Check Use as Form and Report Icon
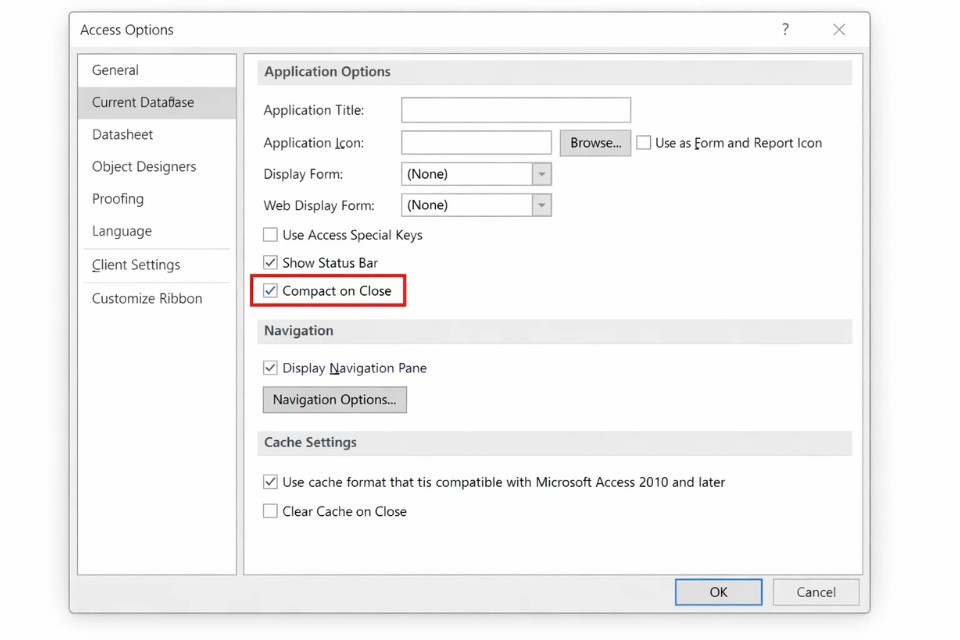This screenshot has height=640, width=960. tap(644, 143)
